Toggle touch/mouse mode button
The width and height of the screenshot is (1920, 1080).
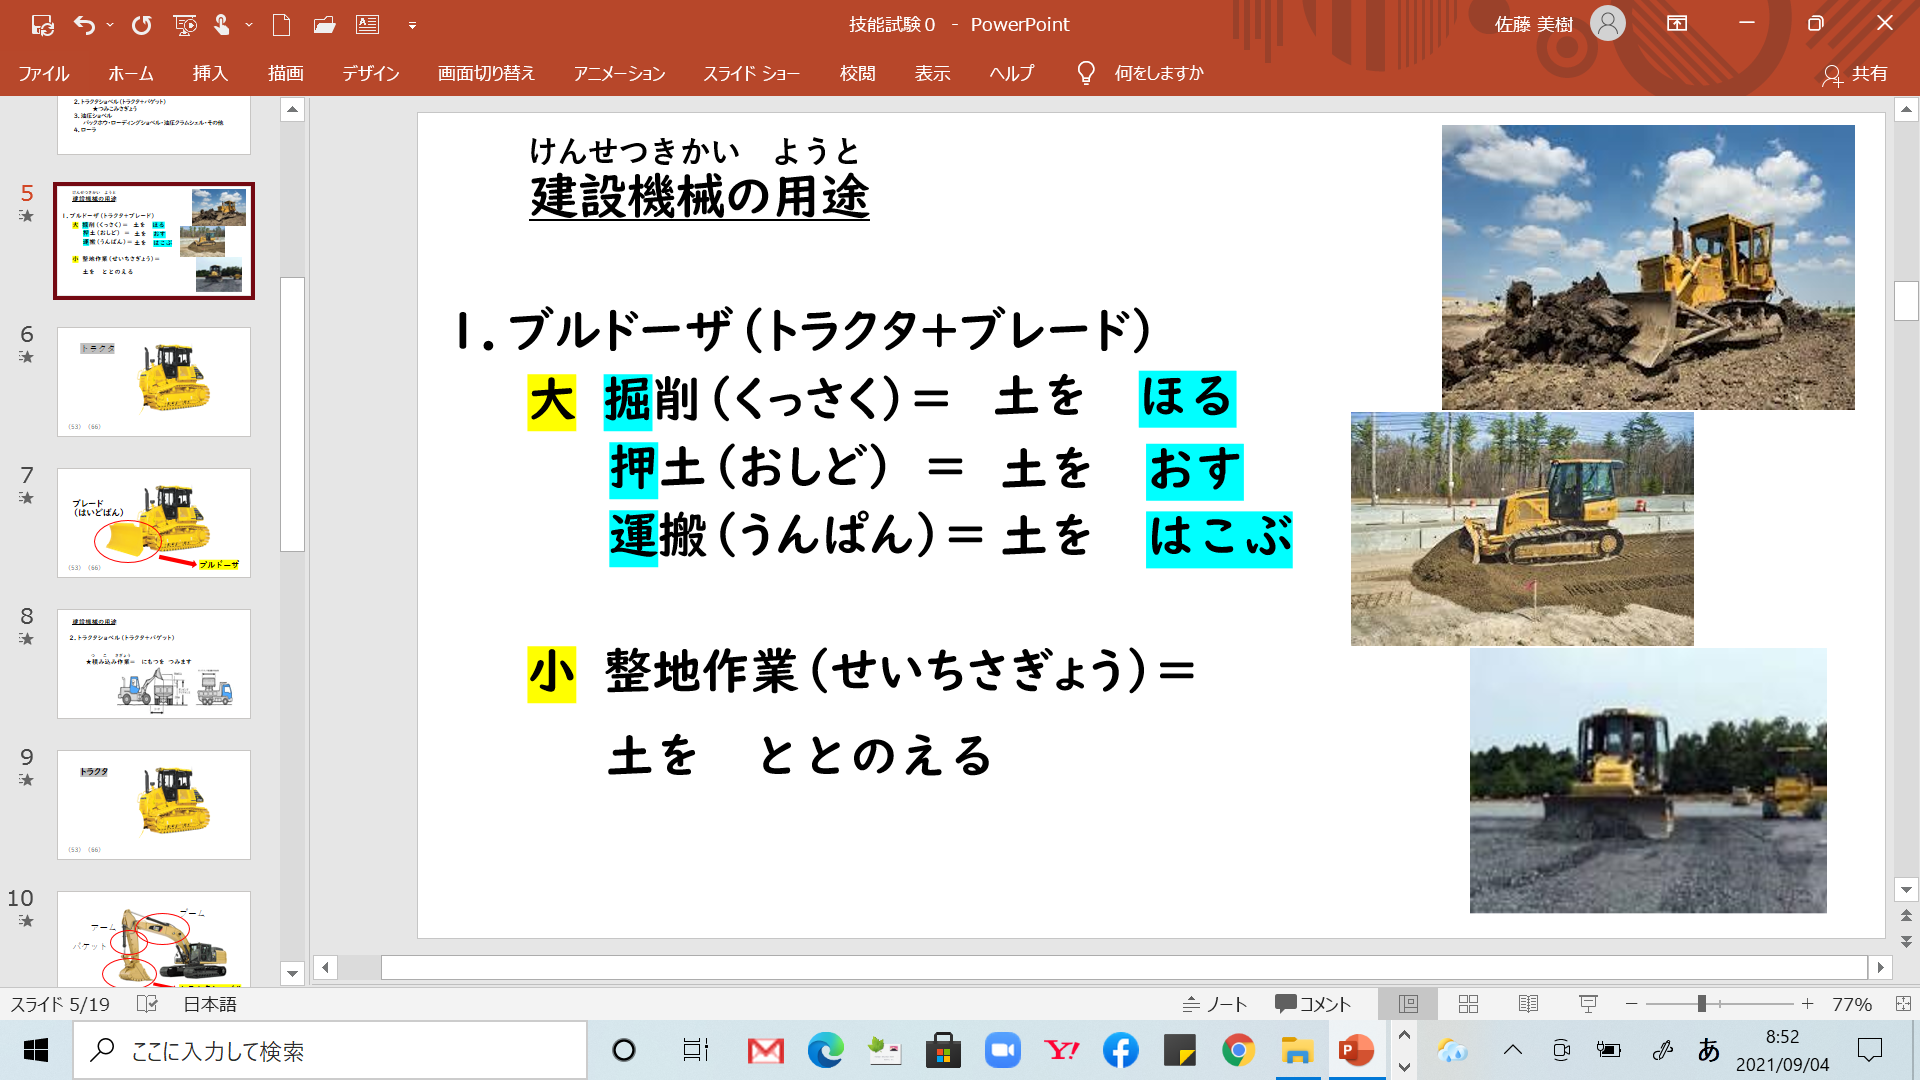222,25
